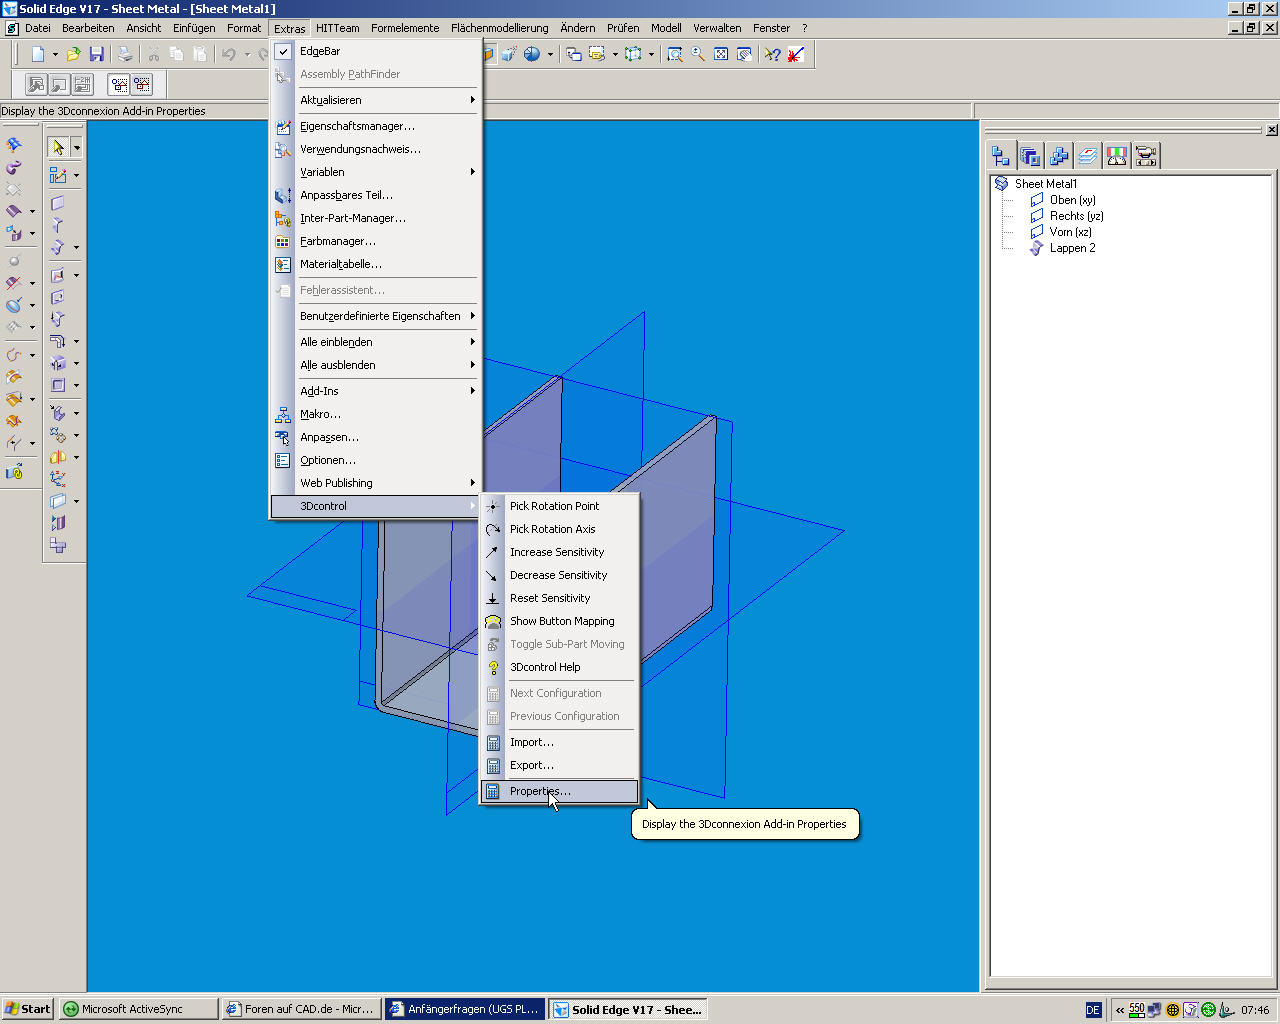Activate the Zoom Area tool
Screen dimensions: 1280x1024
(675, 54)
